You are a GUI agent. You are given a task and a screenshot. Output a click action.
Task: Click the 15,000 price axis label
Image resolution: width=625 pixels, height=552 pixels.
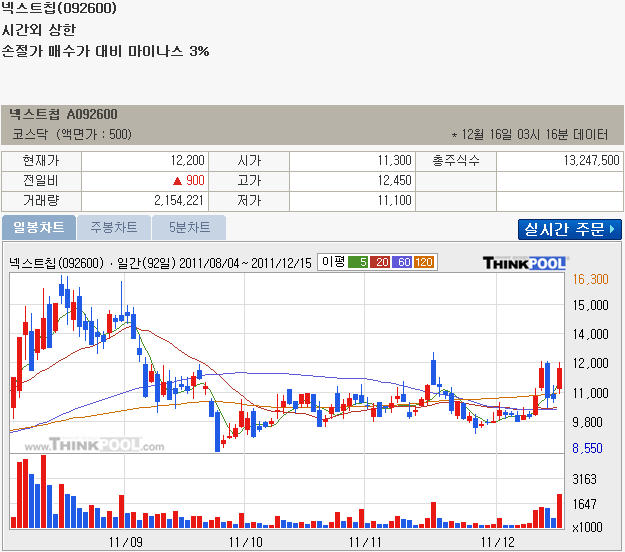pyautogui.click(x=590, y=305)
